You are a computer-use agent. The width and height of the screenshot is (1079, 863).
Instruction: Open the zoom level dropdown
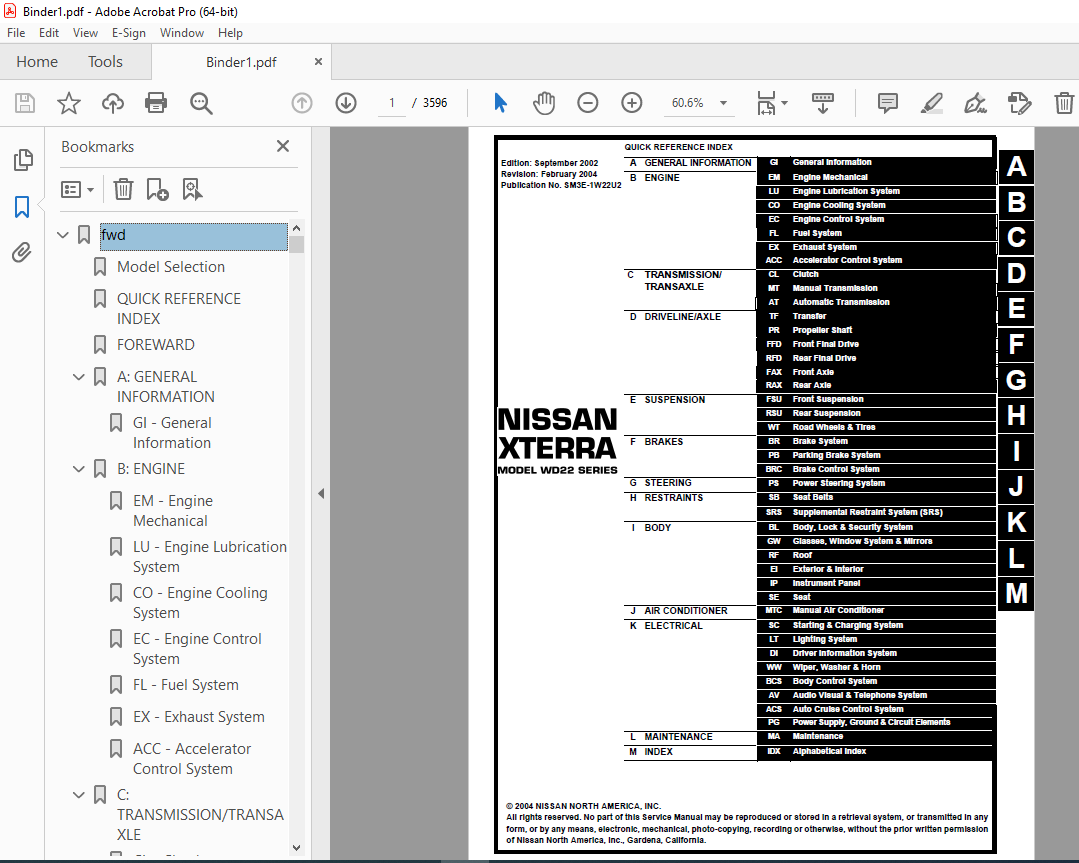[x=723, y=103]
